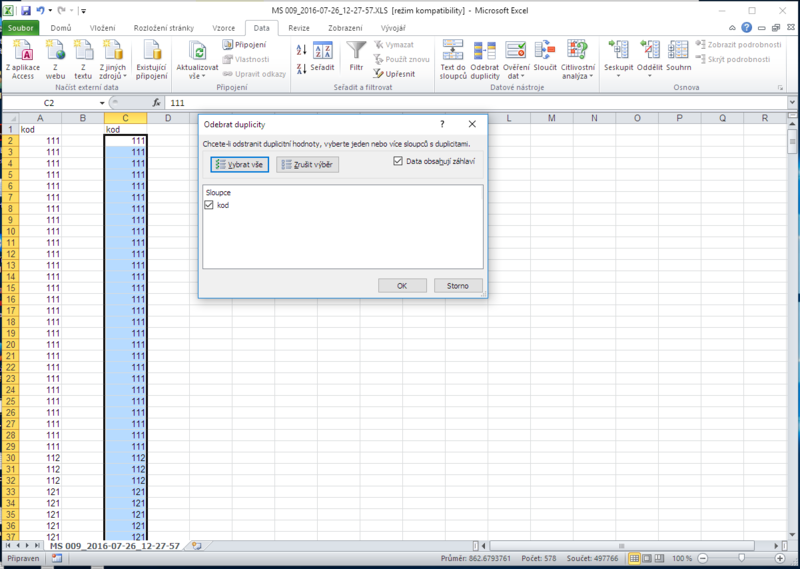
Task: Click dialog help question mark
Action: pos(442,124)
